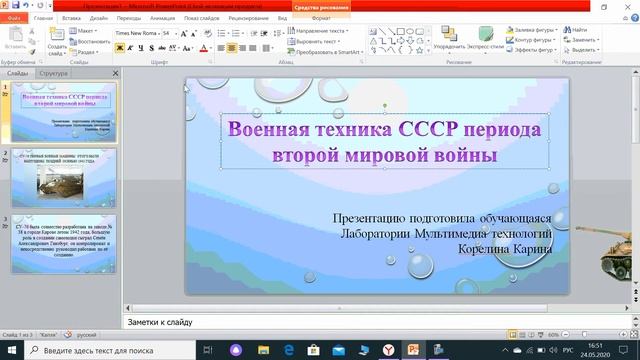This screenshot has width=640, height=360.
Task: Adjust the zoom slider in status bar
Action: coord(584,335)
